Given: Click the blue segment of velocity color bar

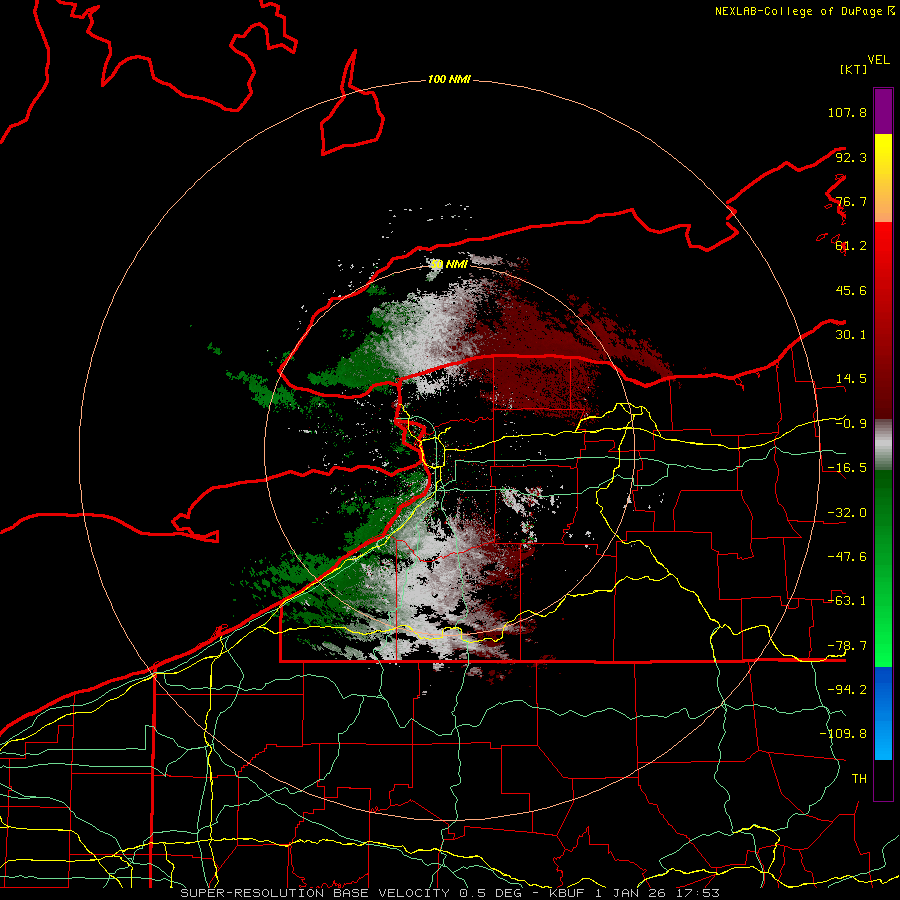Looking at the screenshot, I should point(883,713).
